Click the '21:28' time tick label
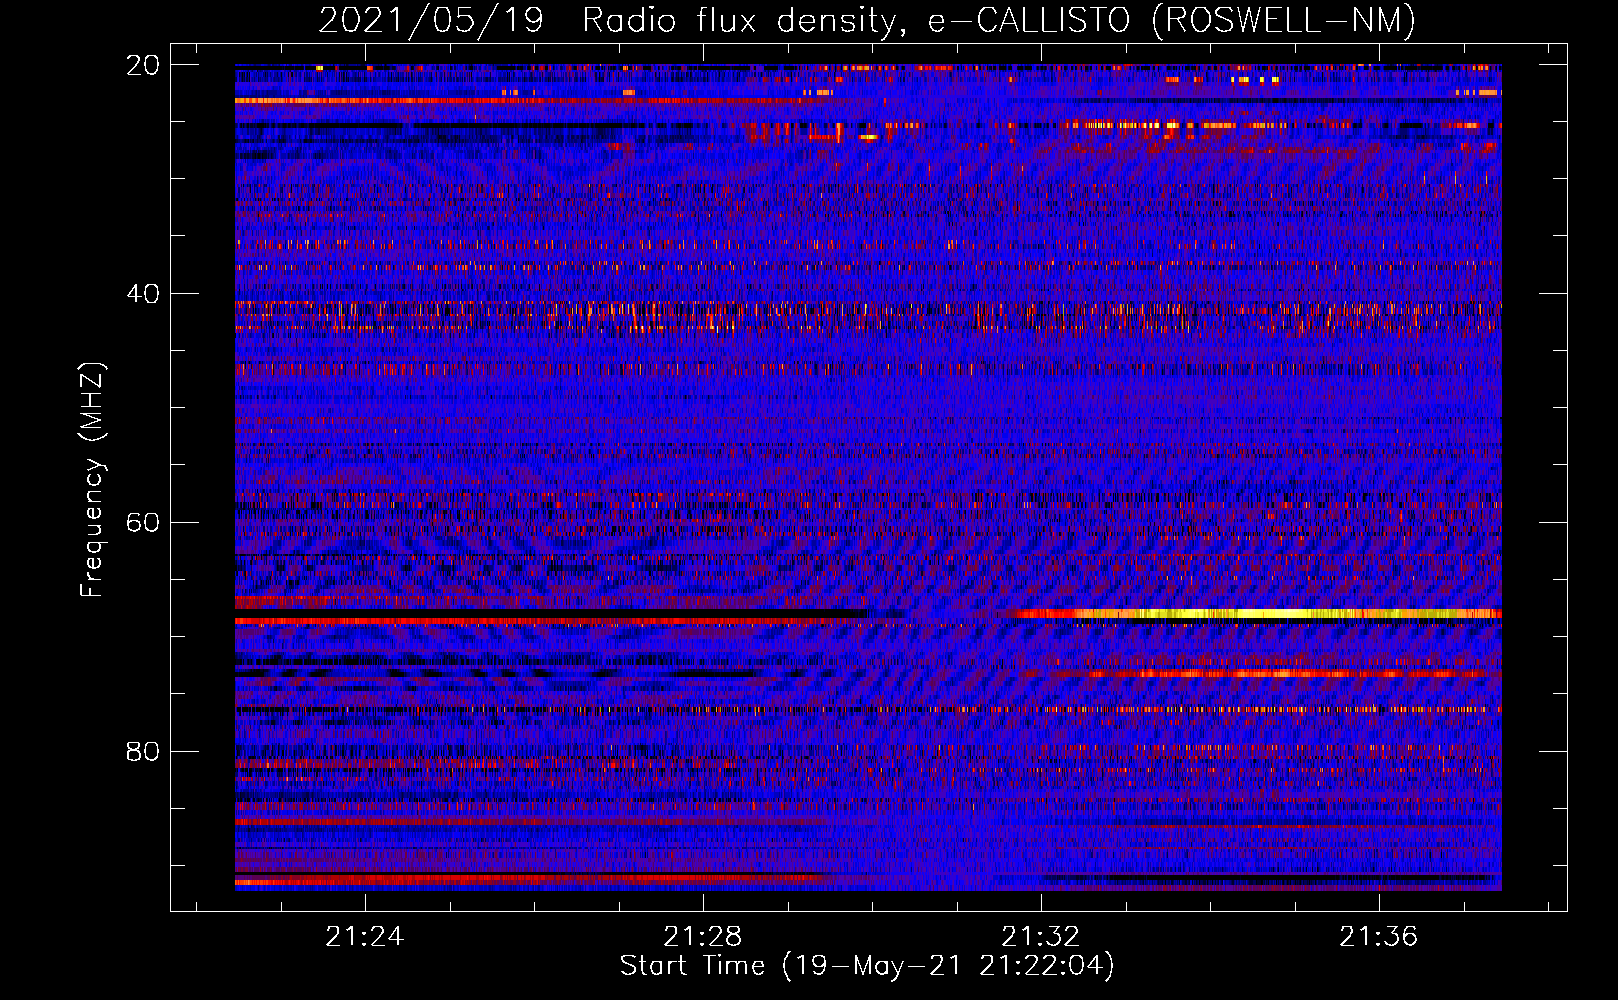Screen dimensions: 1618x1000 (x=703, y=936)
